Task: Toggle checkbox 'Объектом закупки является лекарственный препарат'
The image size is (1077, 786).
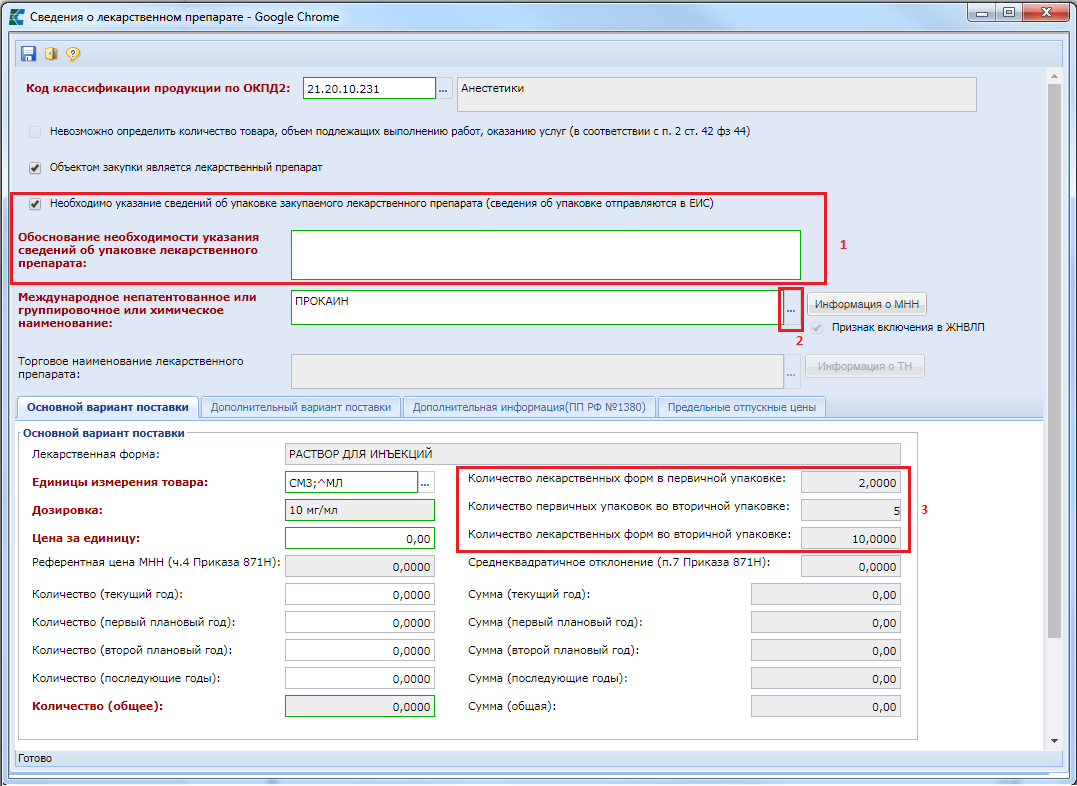Action: [35, 167]
